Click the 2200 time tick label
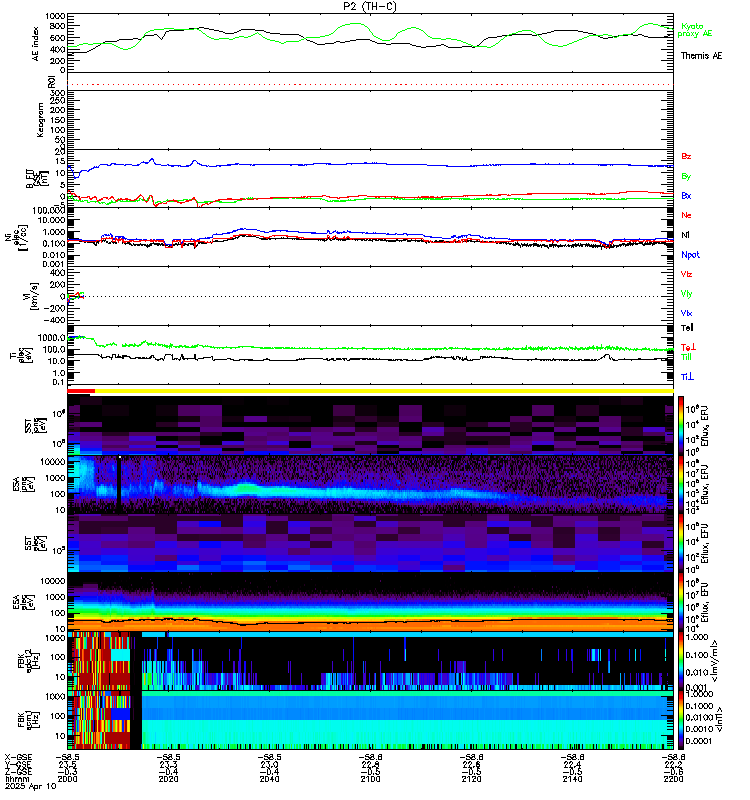Screen dimensions: 750x800 tap(673, 779)
